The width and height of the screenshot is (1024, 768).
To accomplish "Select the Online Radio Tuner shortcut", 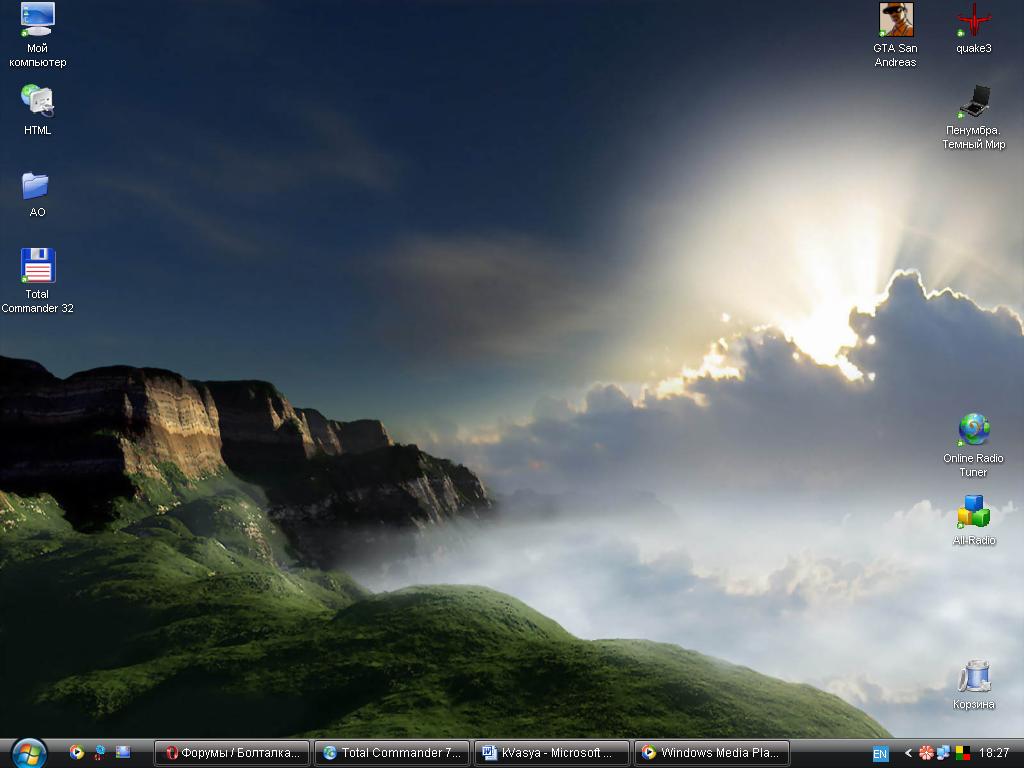I will [x=973, y=445].
